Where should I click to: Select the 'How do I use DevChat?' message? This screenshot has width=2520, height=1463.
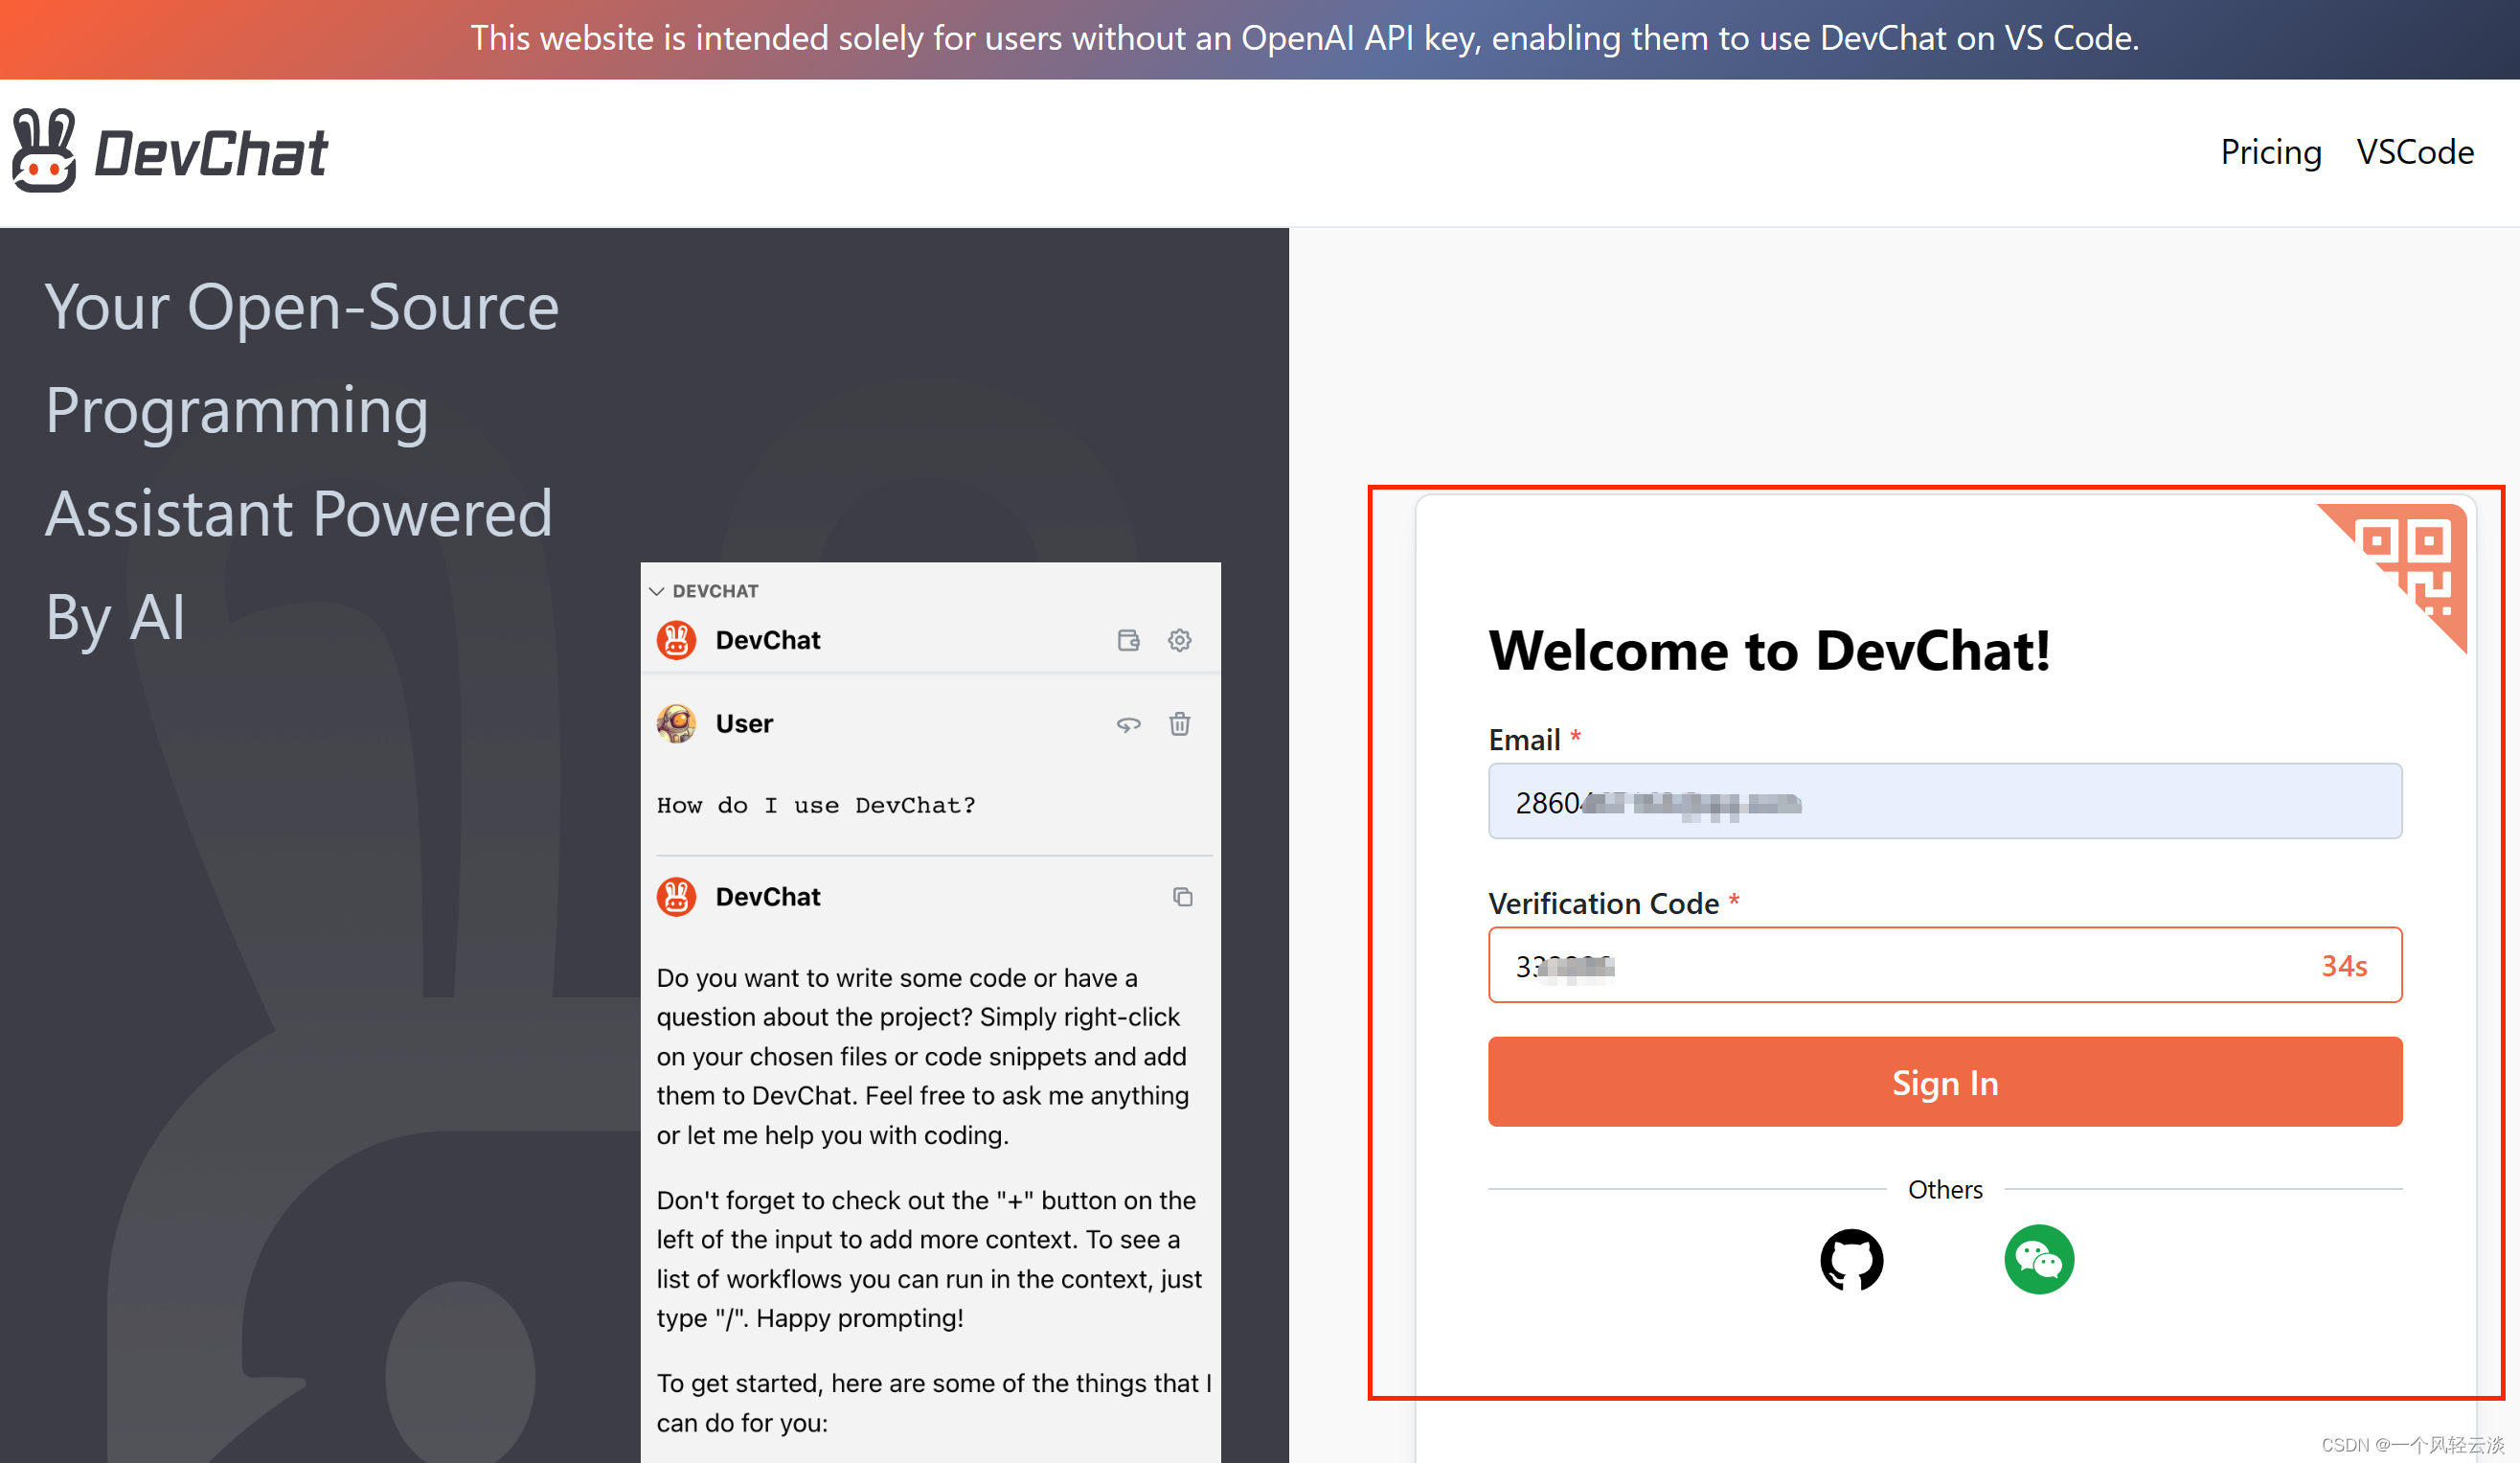click(x=816, y=805)
